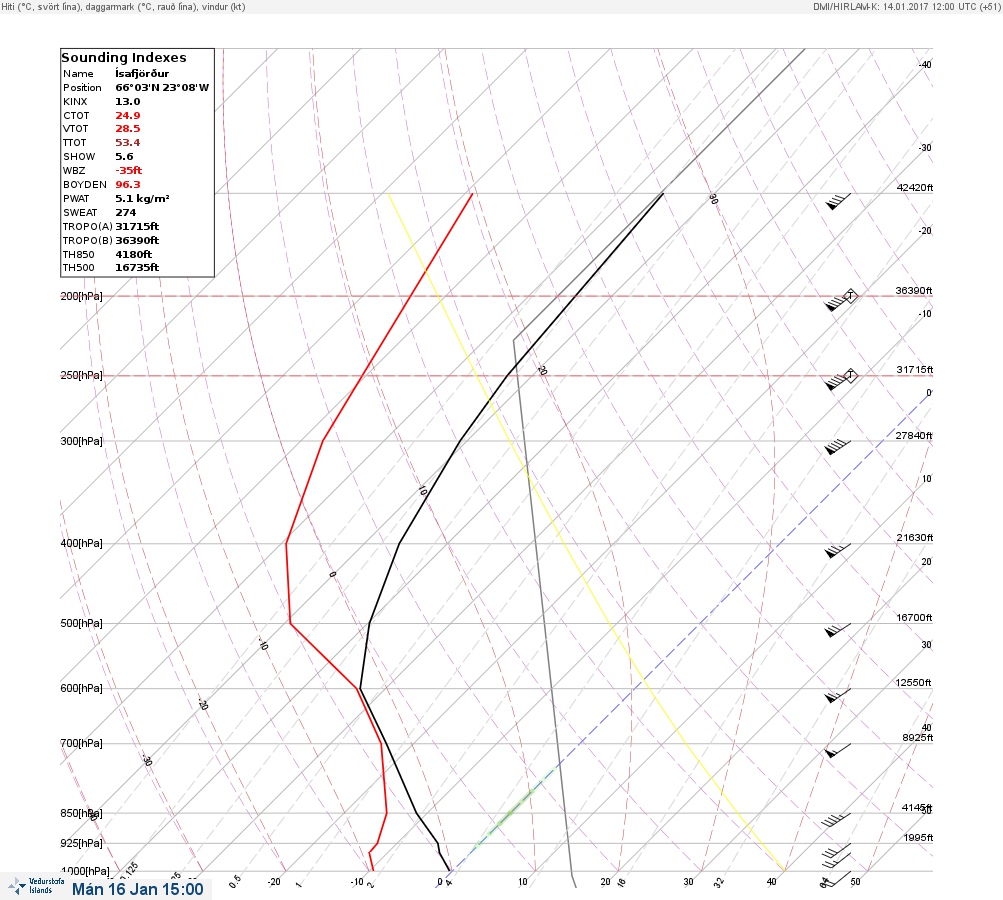This screenshot has width=1003, height=900.
Task: Click the wind barb at 600 hPa level
Action: pyautogui.click(x=837, y=695)
